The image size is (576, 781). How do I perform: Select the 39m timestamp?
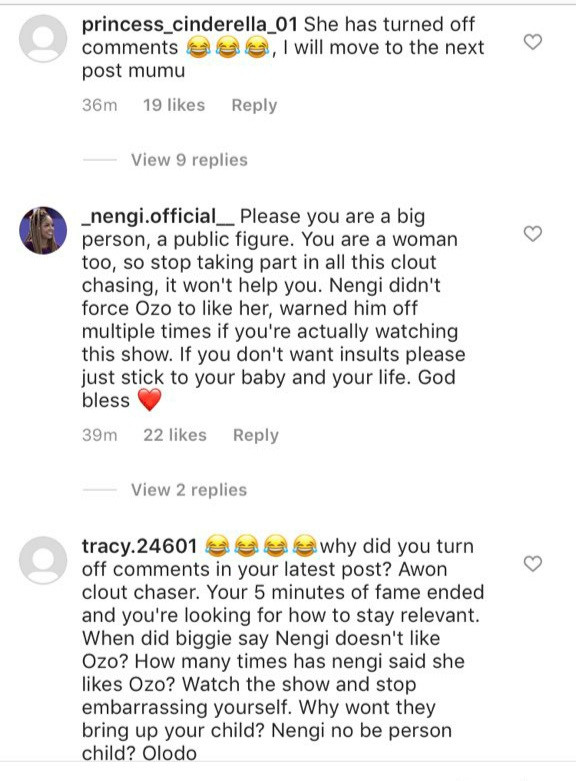pos(100,435)
